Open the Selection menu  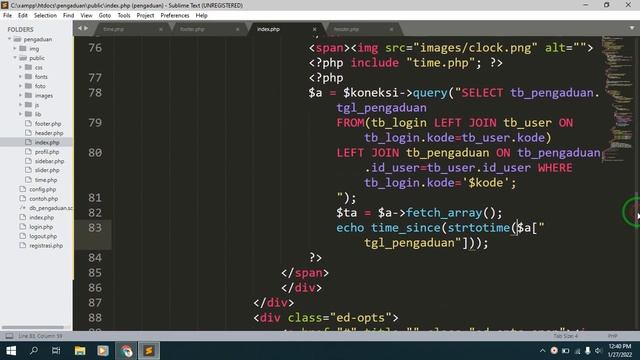(x=45, y=16)
